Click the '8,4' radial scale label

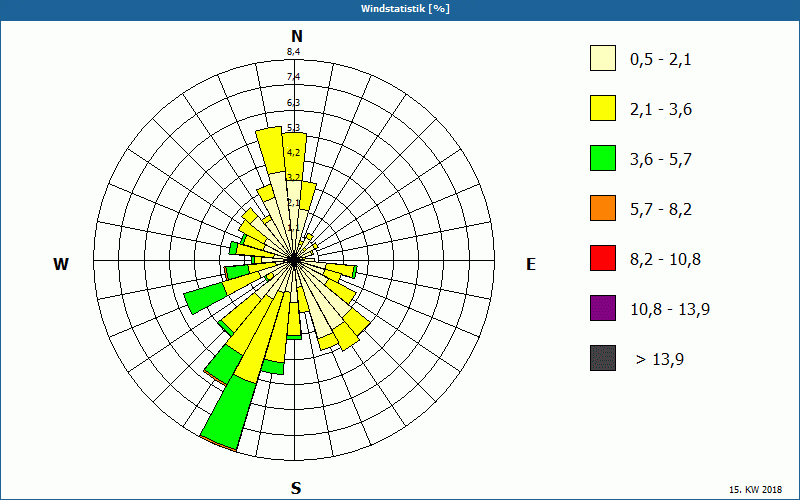293,52
